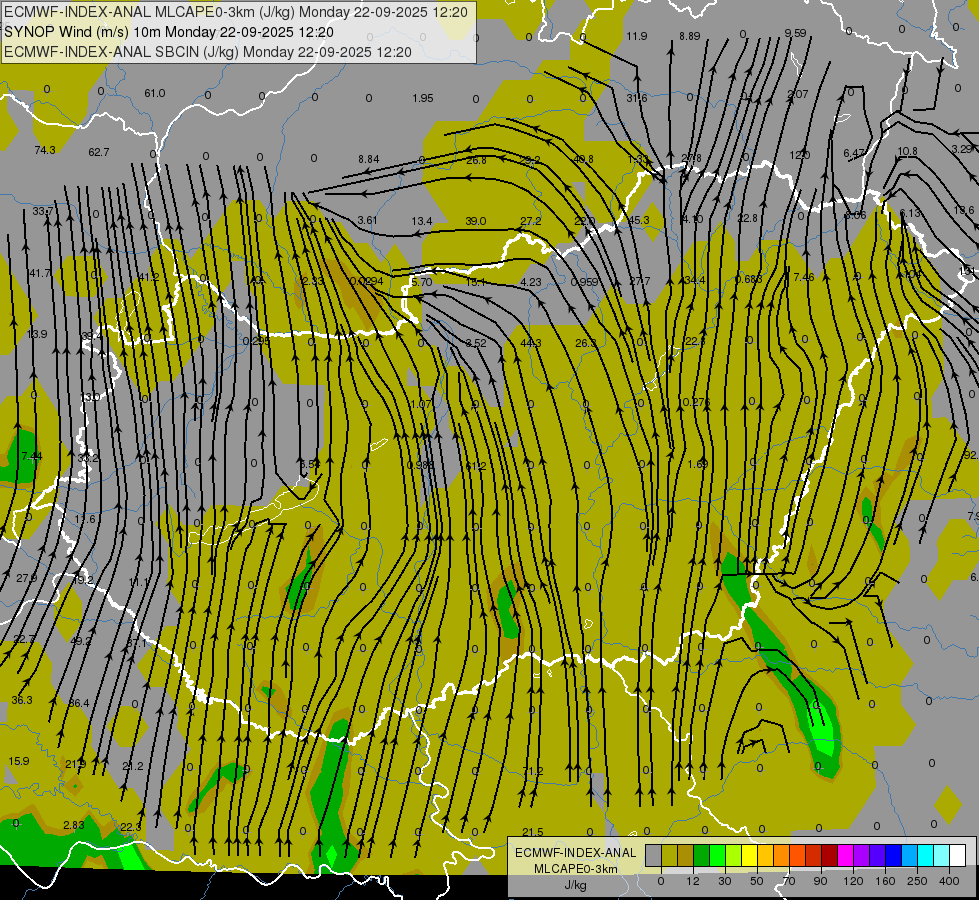Select the white swatch at the legend's end
This screenshot has width=979, height=900.
coord(957,855)
